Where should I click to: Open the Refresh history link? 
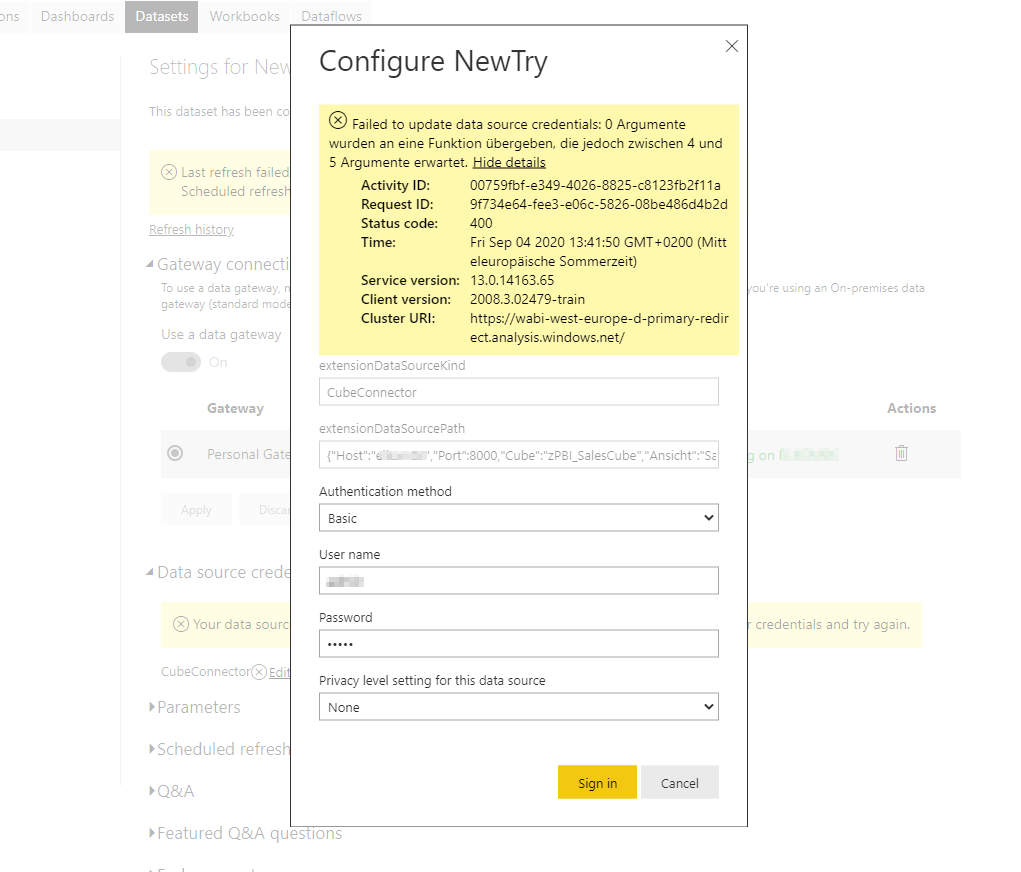pyautogui.click(x=191, y=229)
